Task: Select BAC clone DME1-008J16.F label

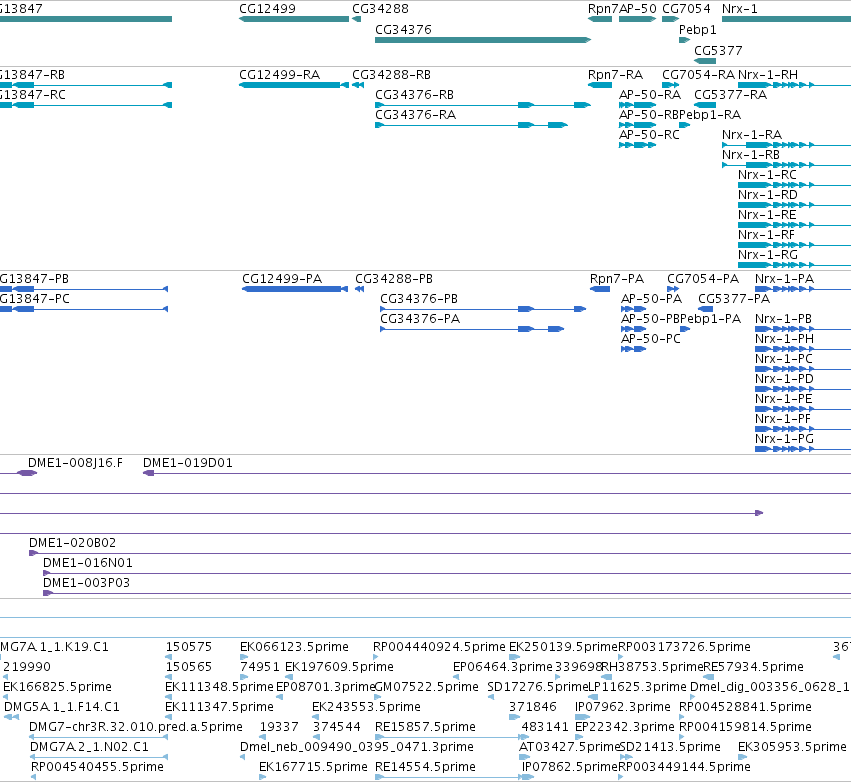Action: pos(75,463)
